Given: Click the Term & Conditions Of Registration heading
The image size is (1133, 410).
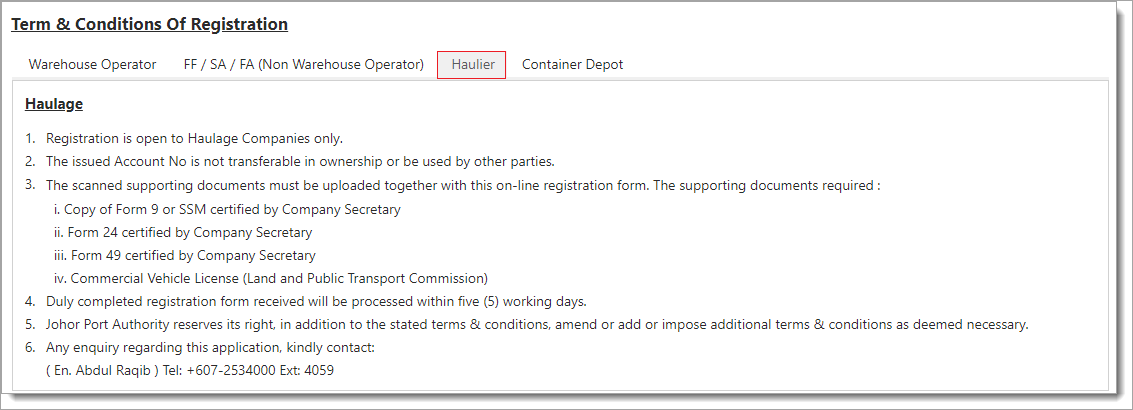Looking at the screenshot, I should click(149, 24).
